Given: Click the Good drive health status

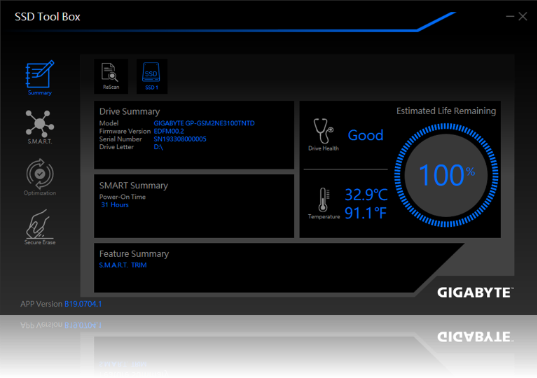Looking at the screenshot, I should click(x=365, y=135).
